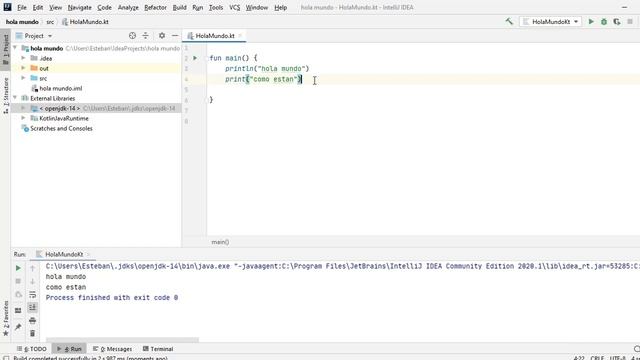
Task: Toggle the Project sidebar tool button
Action: click(5, 49)
